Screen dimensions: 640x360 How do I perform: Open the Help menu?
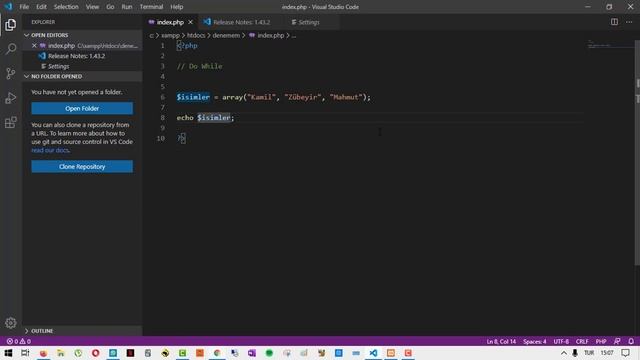[x=177, y=7]
